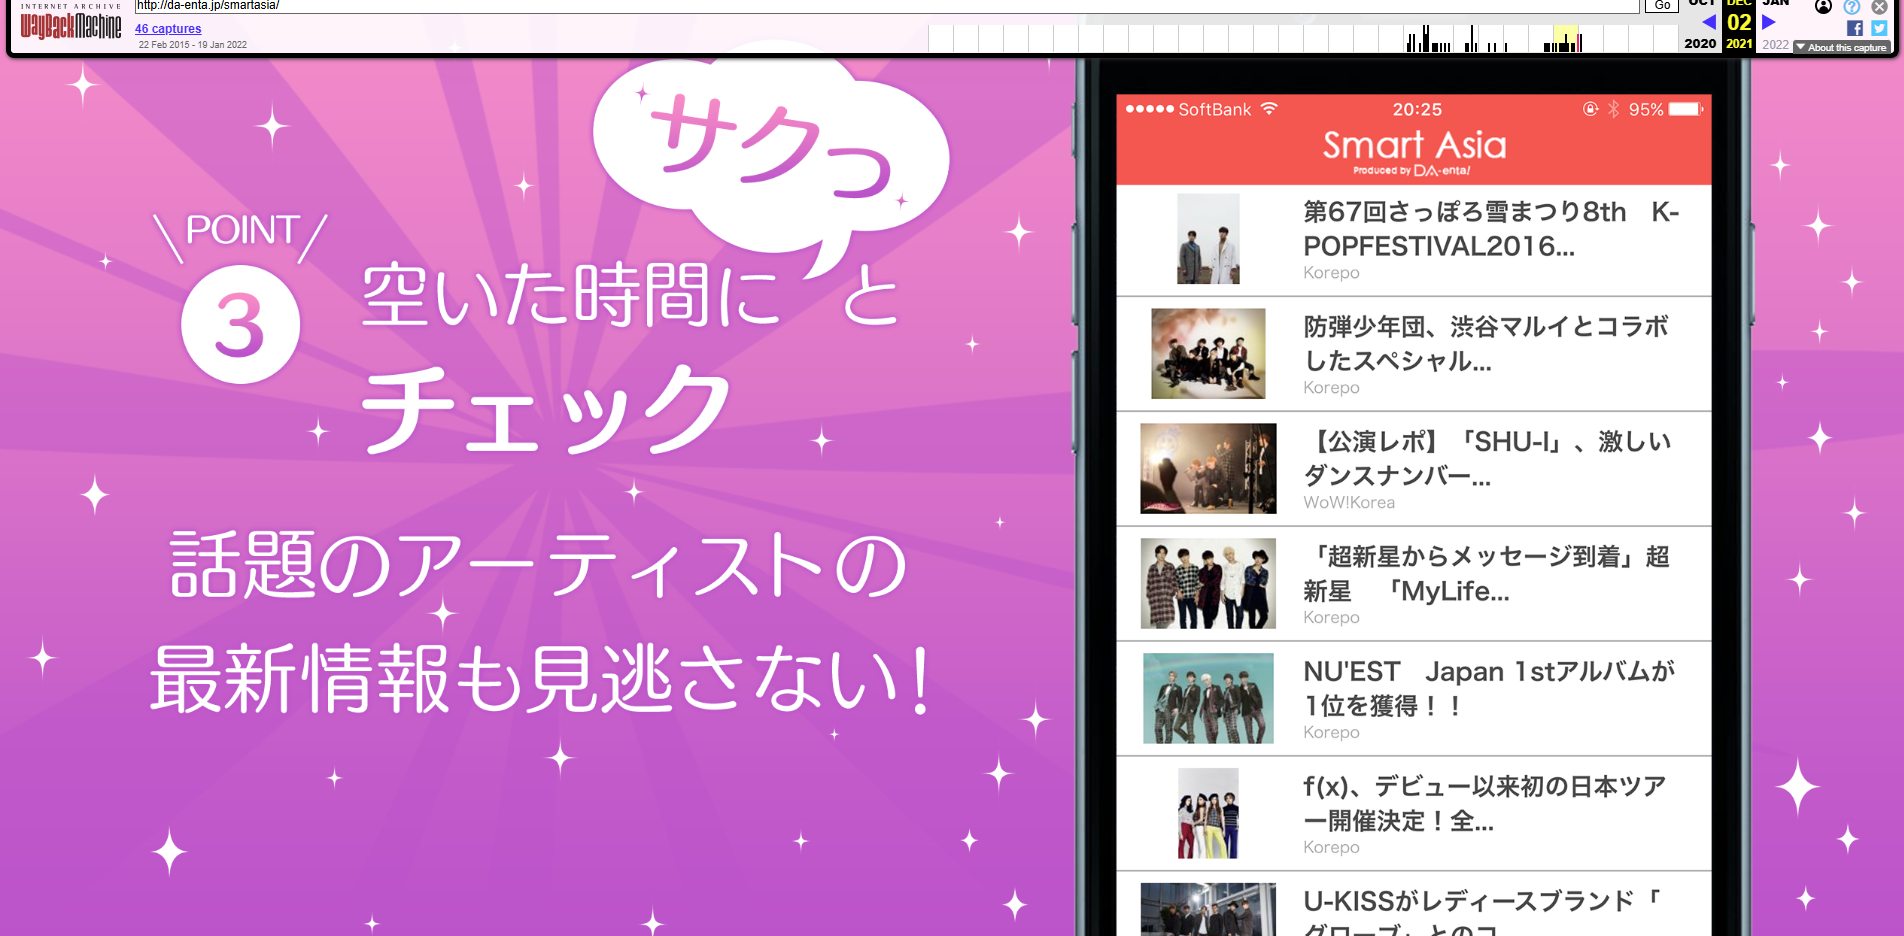Image resolution: width=1904 pixels, height=936 pixels.
Task: Click headline 防弾少年団、渋谷マルイとコラボ
Action: click(x=1486, y=344)
